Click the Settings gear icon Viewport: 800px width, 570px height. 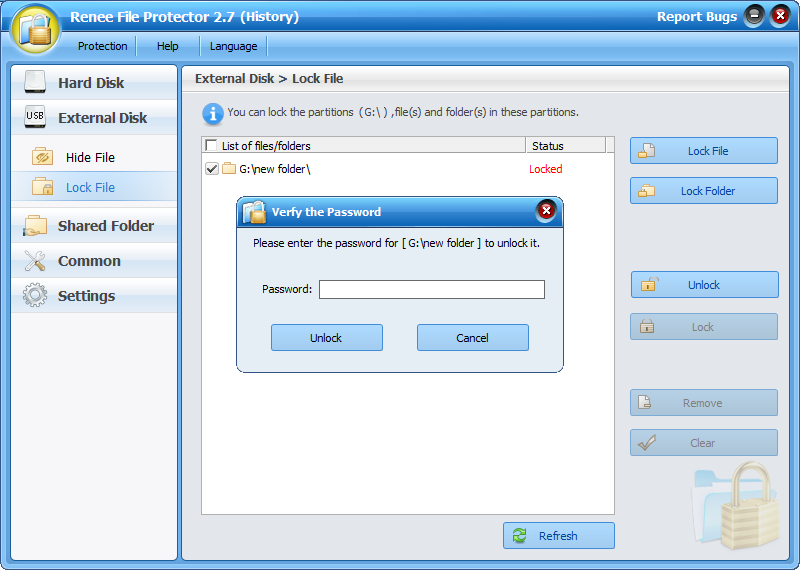pos(35,296)
